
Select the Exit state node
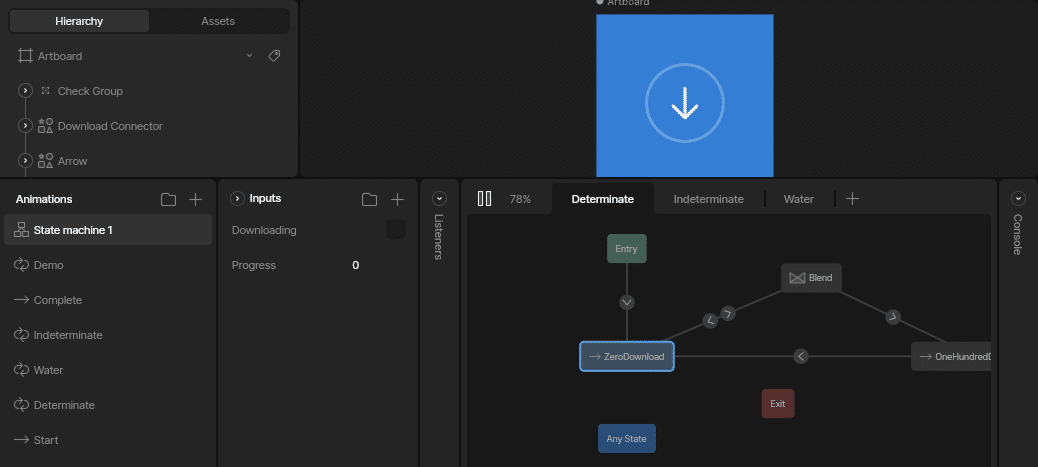[778, 403]
